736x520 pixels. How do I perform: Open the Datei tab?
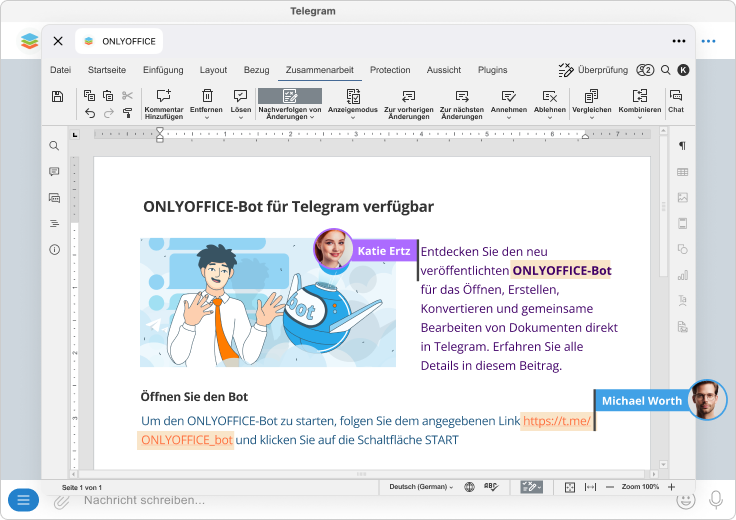[61, 70]
